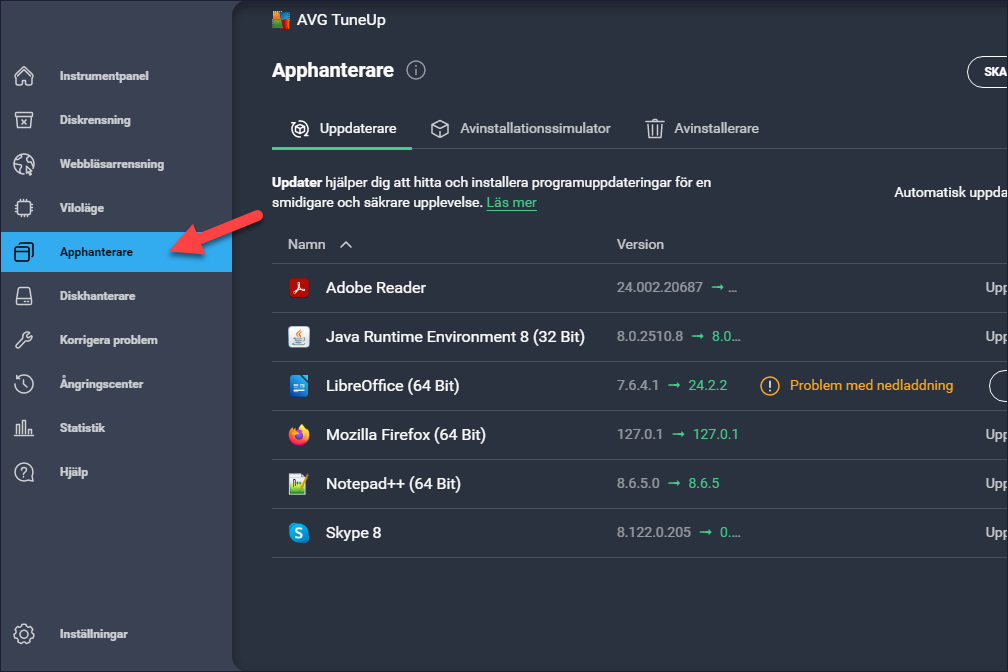Select the LibreOffice (64 Bit) name text

coord(392,386)
